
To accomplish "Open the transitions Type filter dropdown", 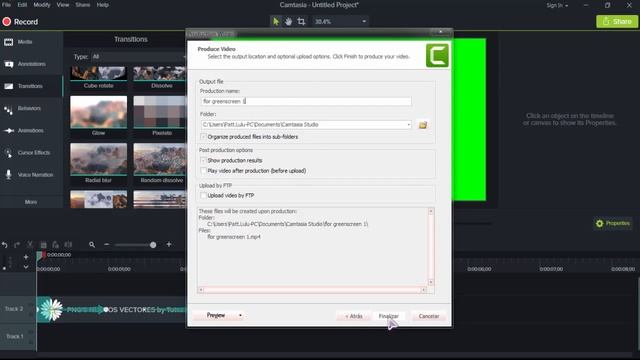I will click(139, 57).
